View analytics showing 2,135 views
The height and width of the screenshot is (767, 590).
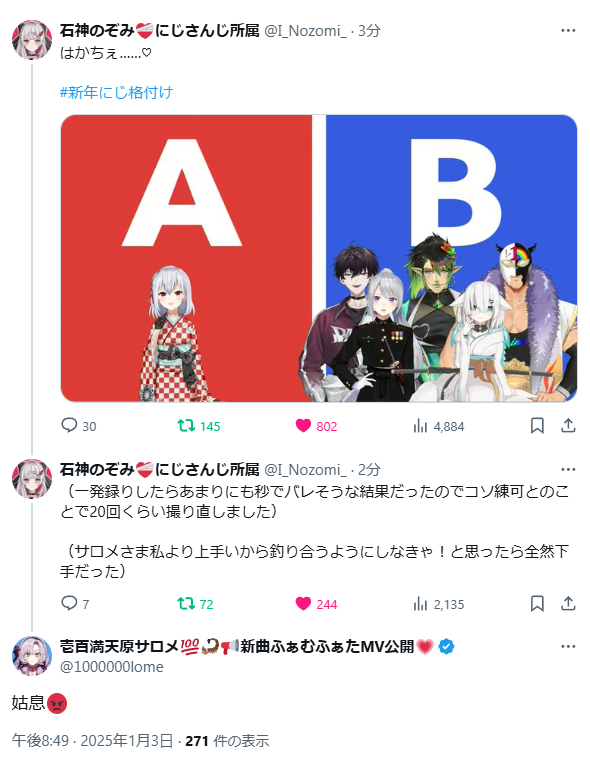pos(420,604)
